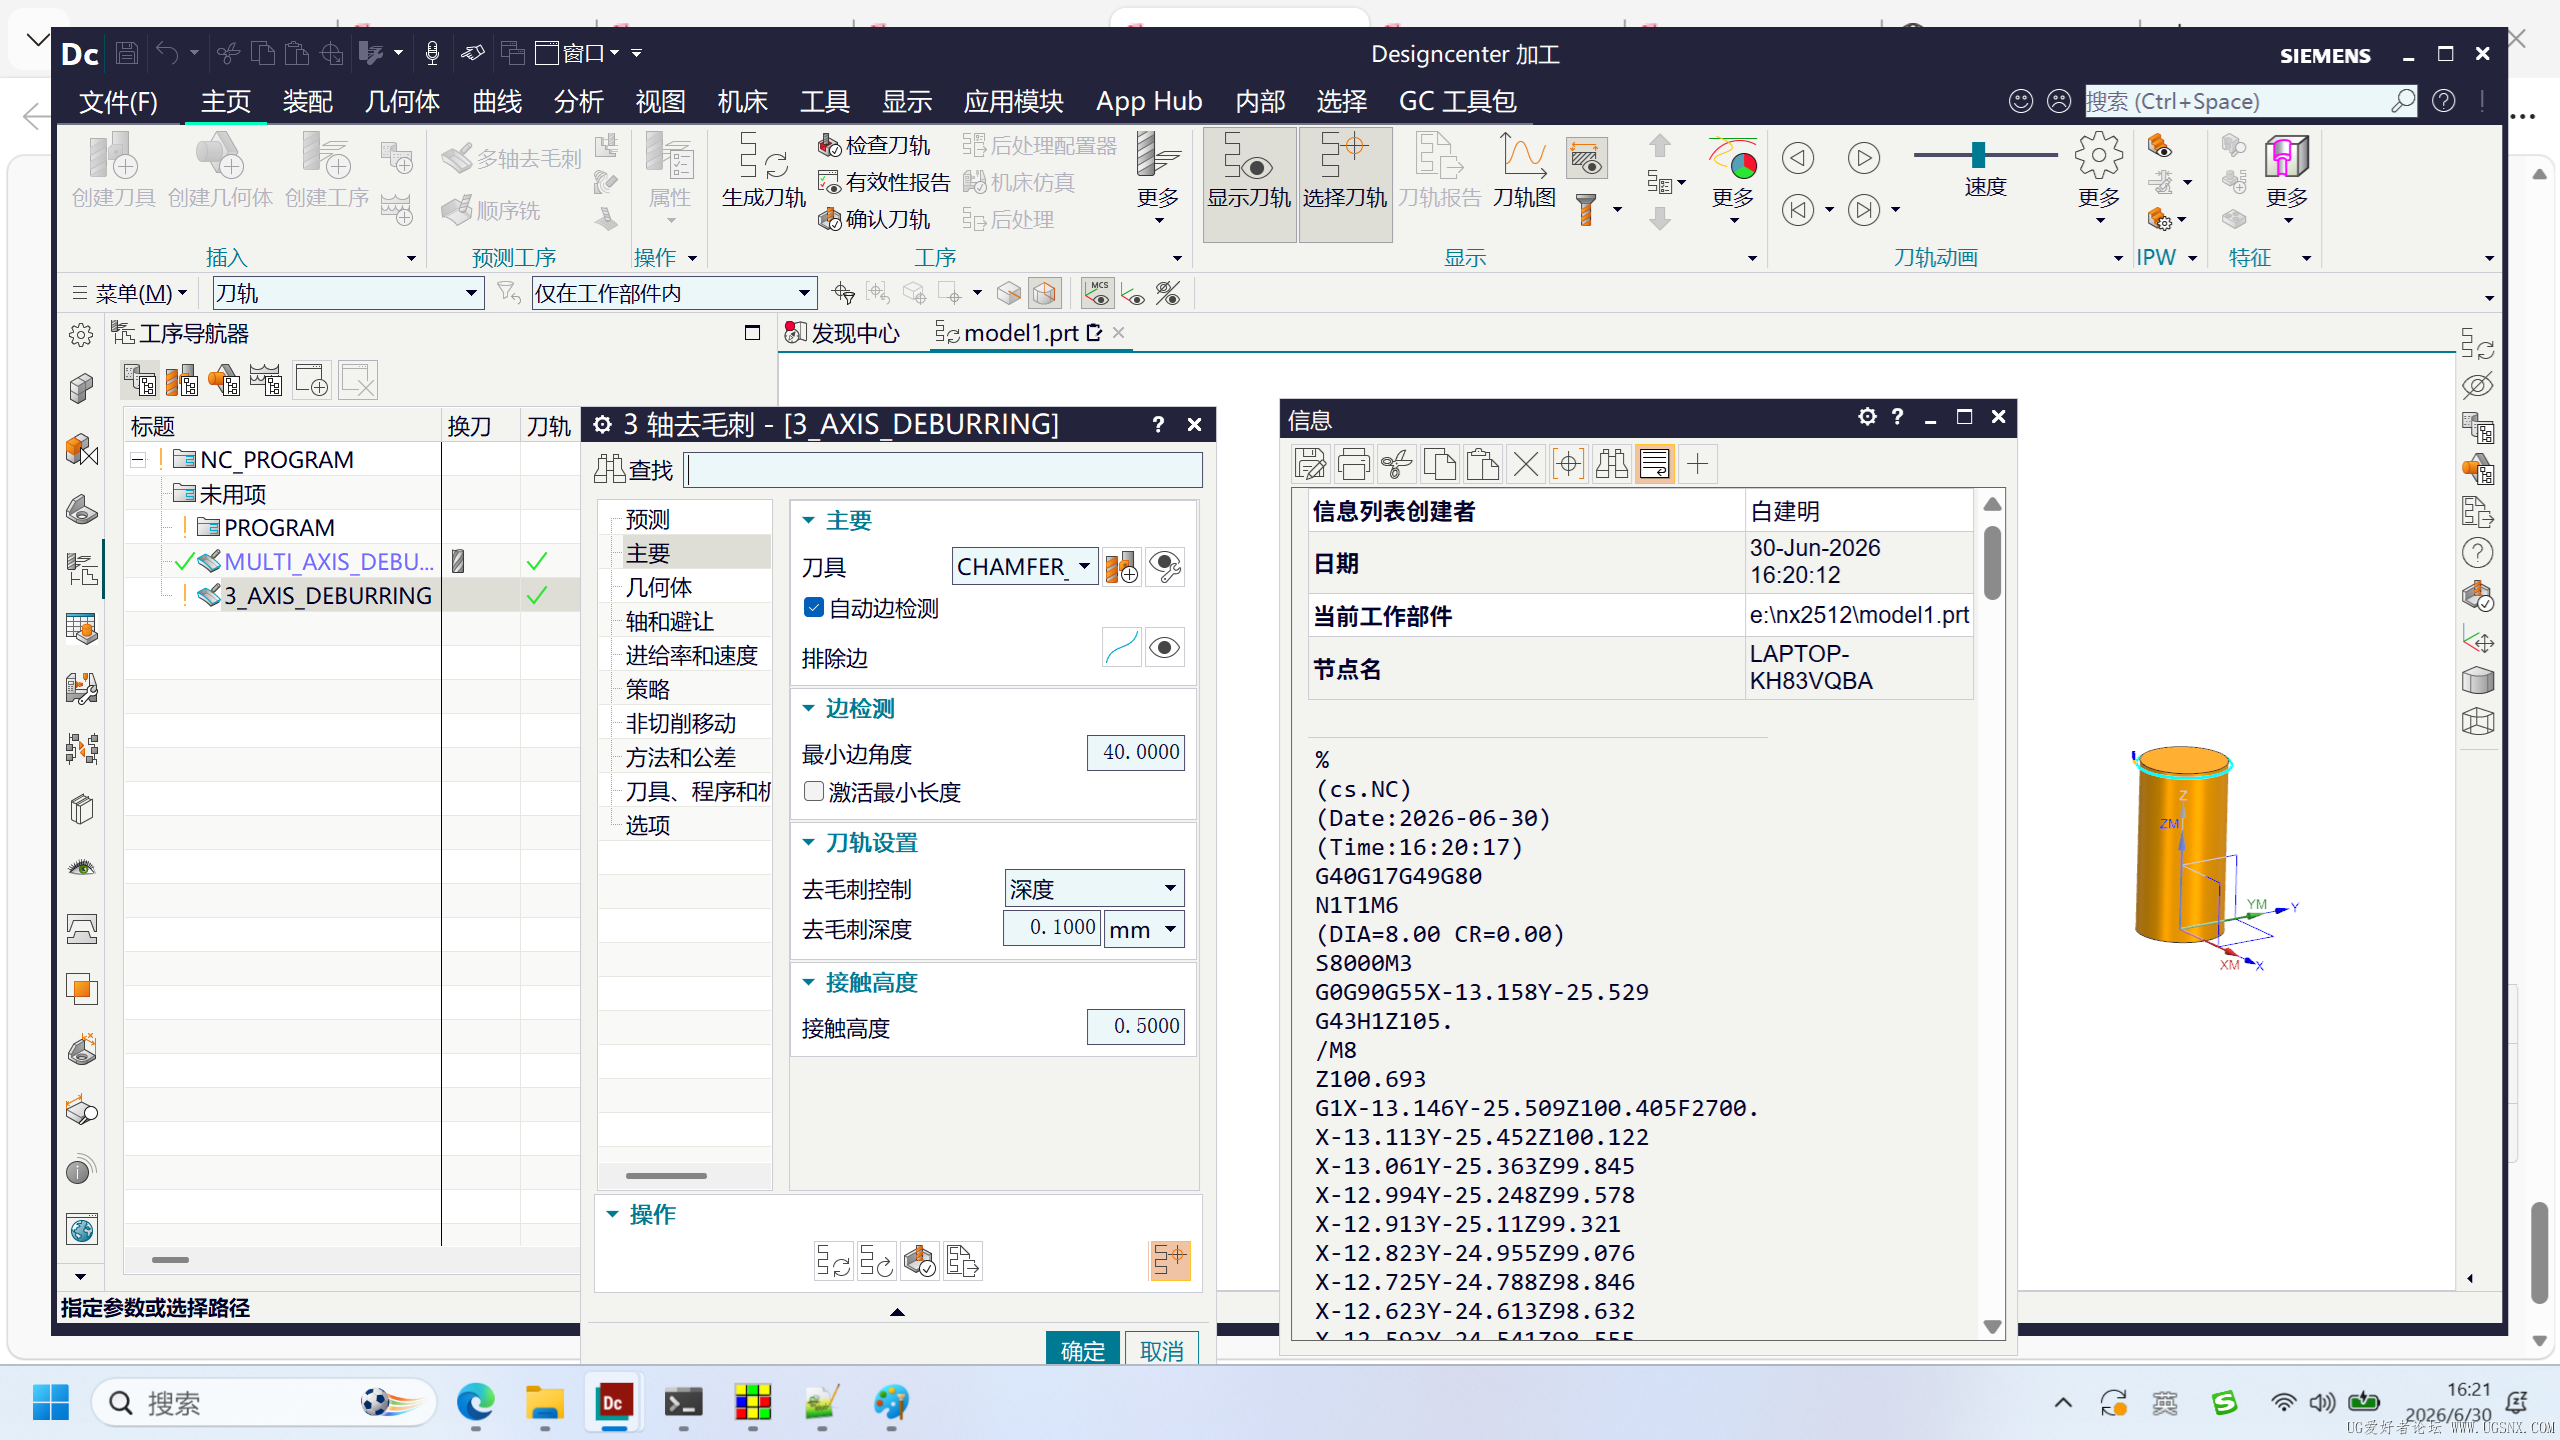Image resolution: width=2560 pixels, height=1440 pixels.
Task: Collapse the Contact Height (接触高度) section
Action: coord(808,983)
